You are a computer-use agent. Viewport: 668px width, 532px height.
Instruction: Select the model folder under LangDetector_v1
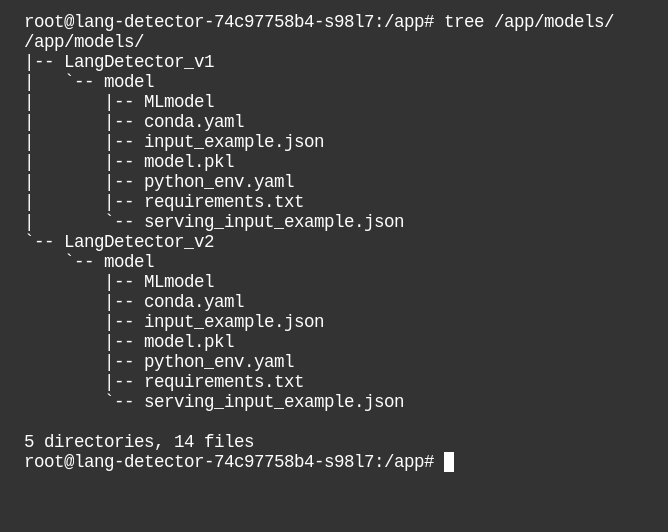click(x=129, y=82)
